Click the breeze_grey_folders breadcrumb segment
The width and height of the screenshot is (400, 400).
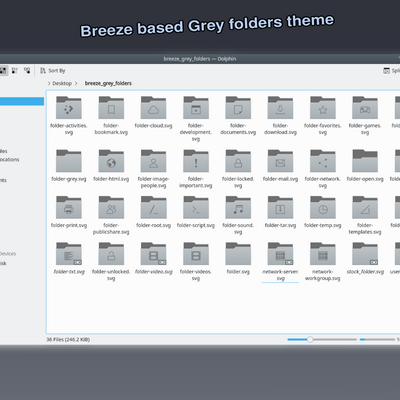pyautogui.click(x=108, y=83)
